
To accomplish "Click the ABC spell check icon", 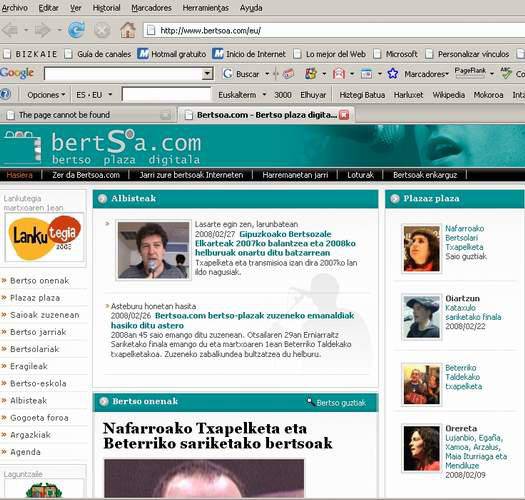I will click(x=506, y=73).
